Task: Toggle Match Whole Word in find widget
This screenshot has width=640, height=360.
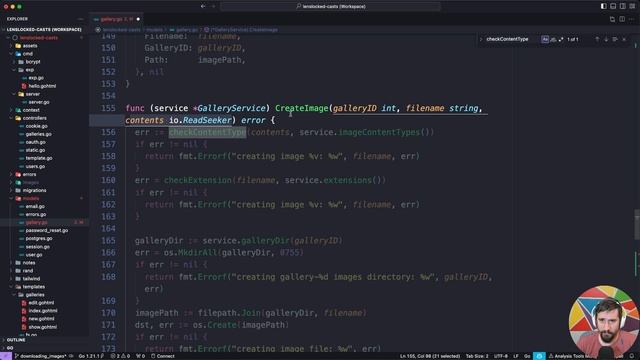Action: coord(553,39)
